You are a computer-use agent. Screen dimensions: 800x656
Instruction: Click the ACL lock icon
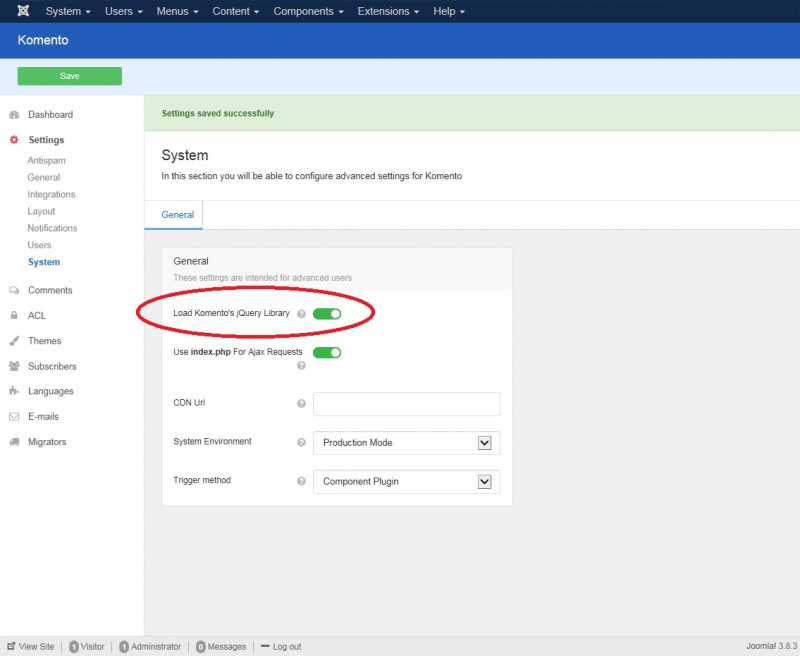[14, 316]
